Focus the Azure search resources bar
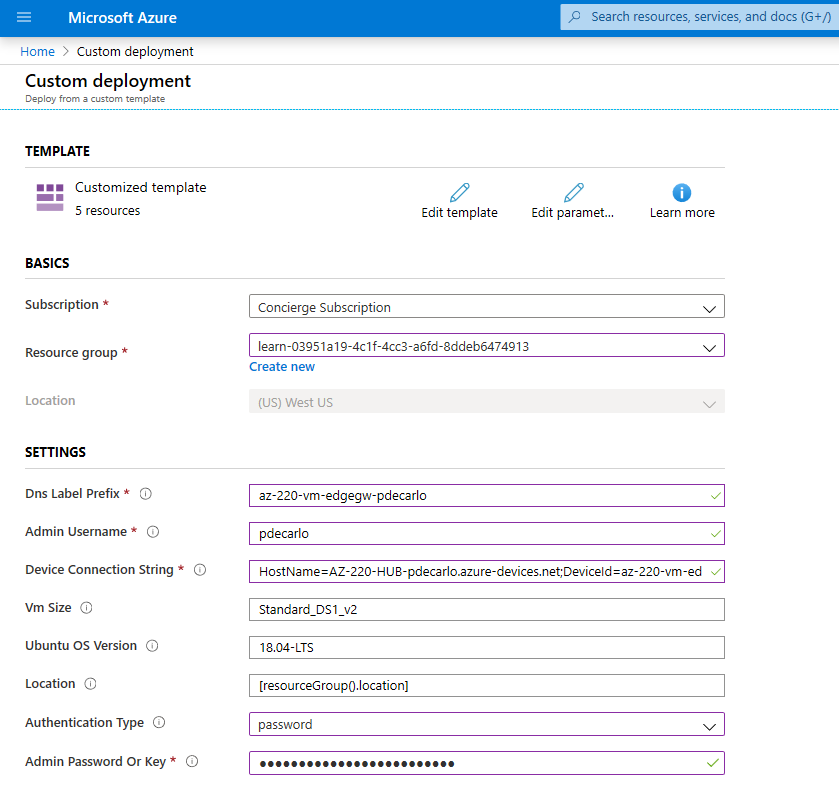This screenshot has width=839, height=791. (x=698, y=17)
